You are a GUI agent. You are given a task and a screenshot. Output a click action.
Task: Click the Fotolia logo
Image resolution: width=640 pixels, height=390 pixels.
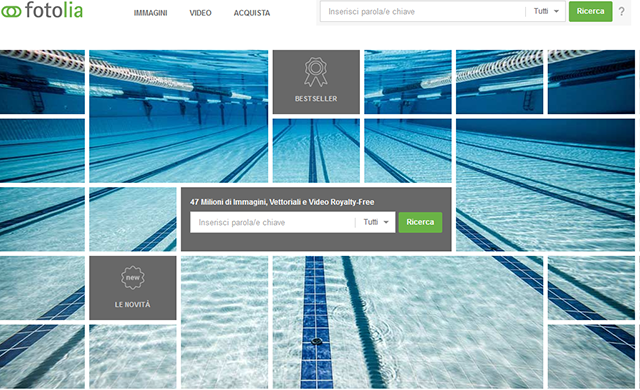click(x=42, y=10)
